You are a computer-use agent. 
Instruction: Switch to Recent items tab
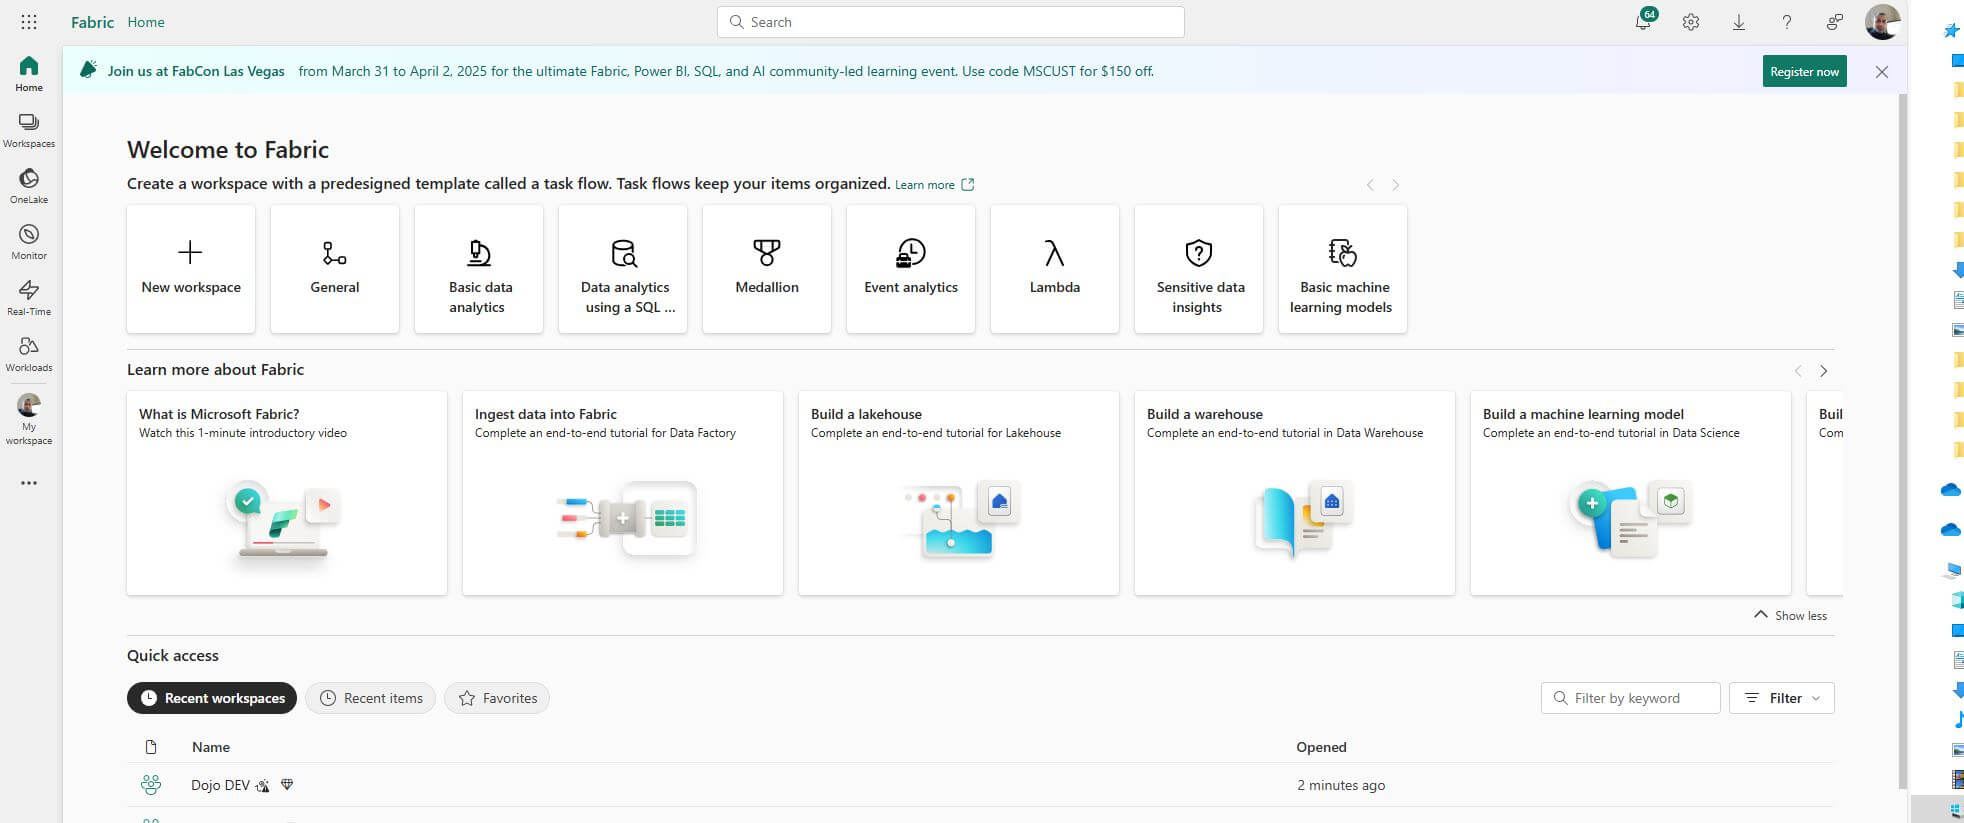click(371, 698)
